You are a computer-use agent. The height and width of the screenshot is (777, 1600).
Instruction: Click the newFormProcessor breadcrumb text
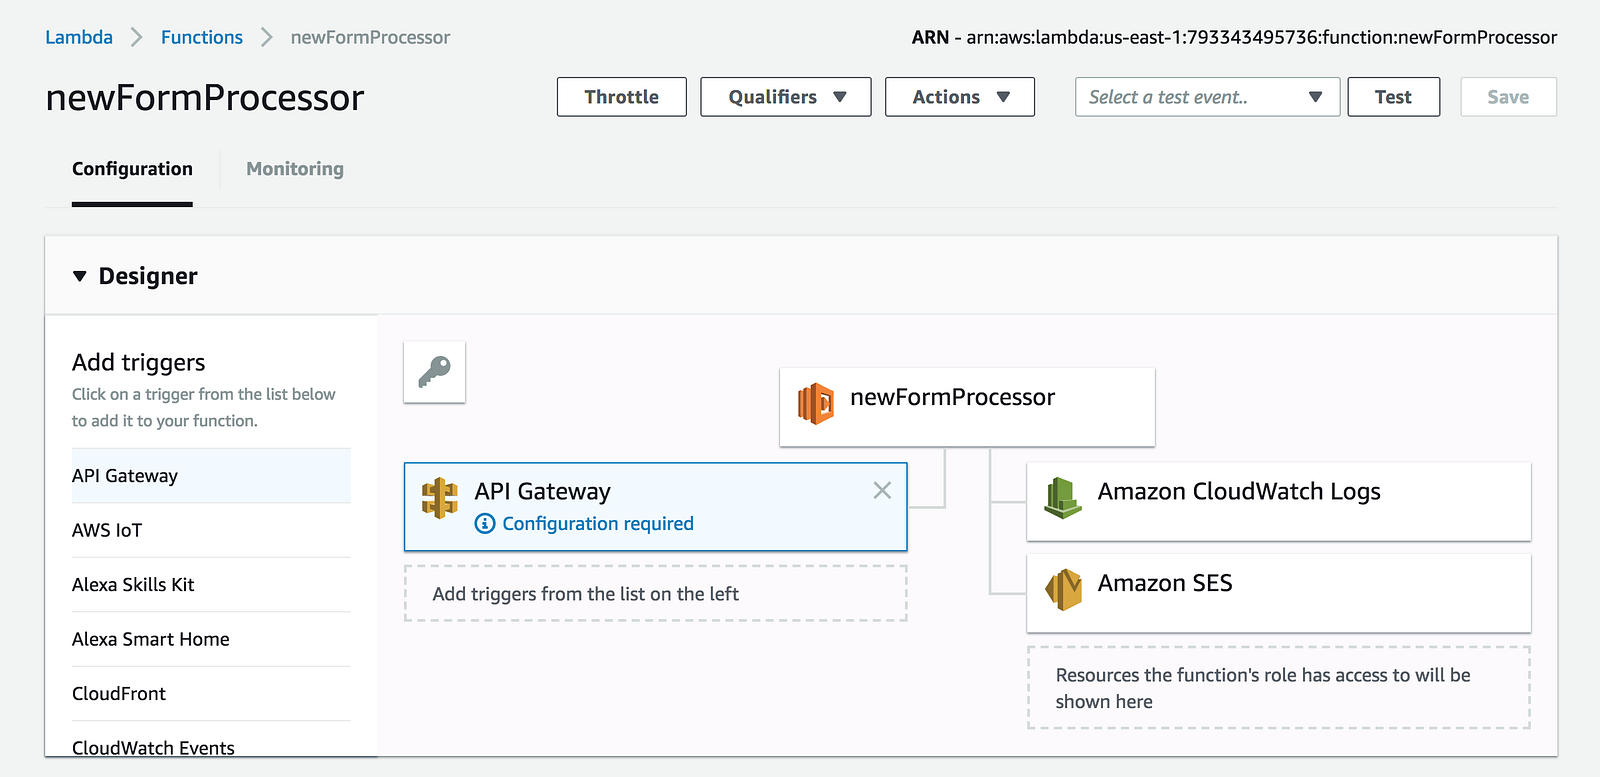click(370, 37)
